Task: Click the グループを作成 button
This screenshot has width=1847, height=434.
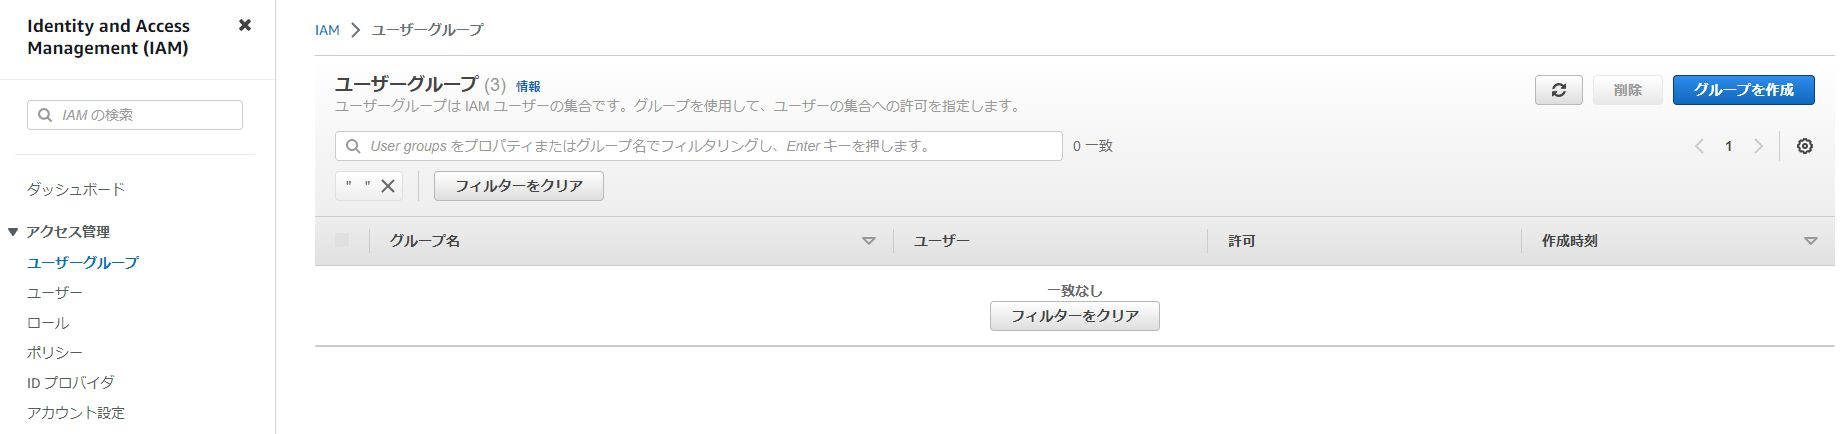Action: pos(1743,90)
